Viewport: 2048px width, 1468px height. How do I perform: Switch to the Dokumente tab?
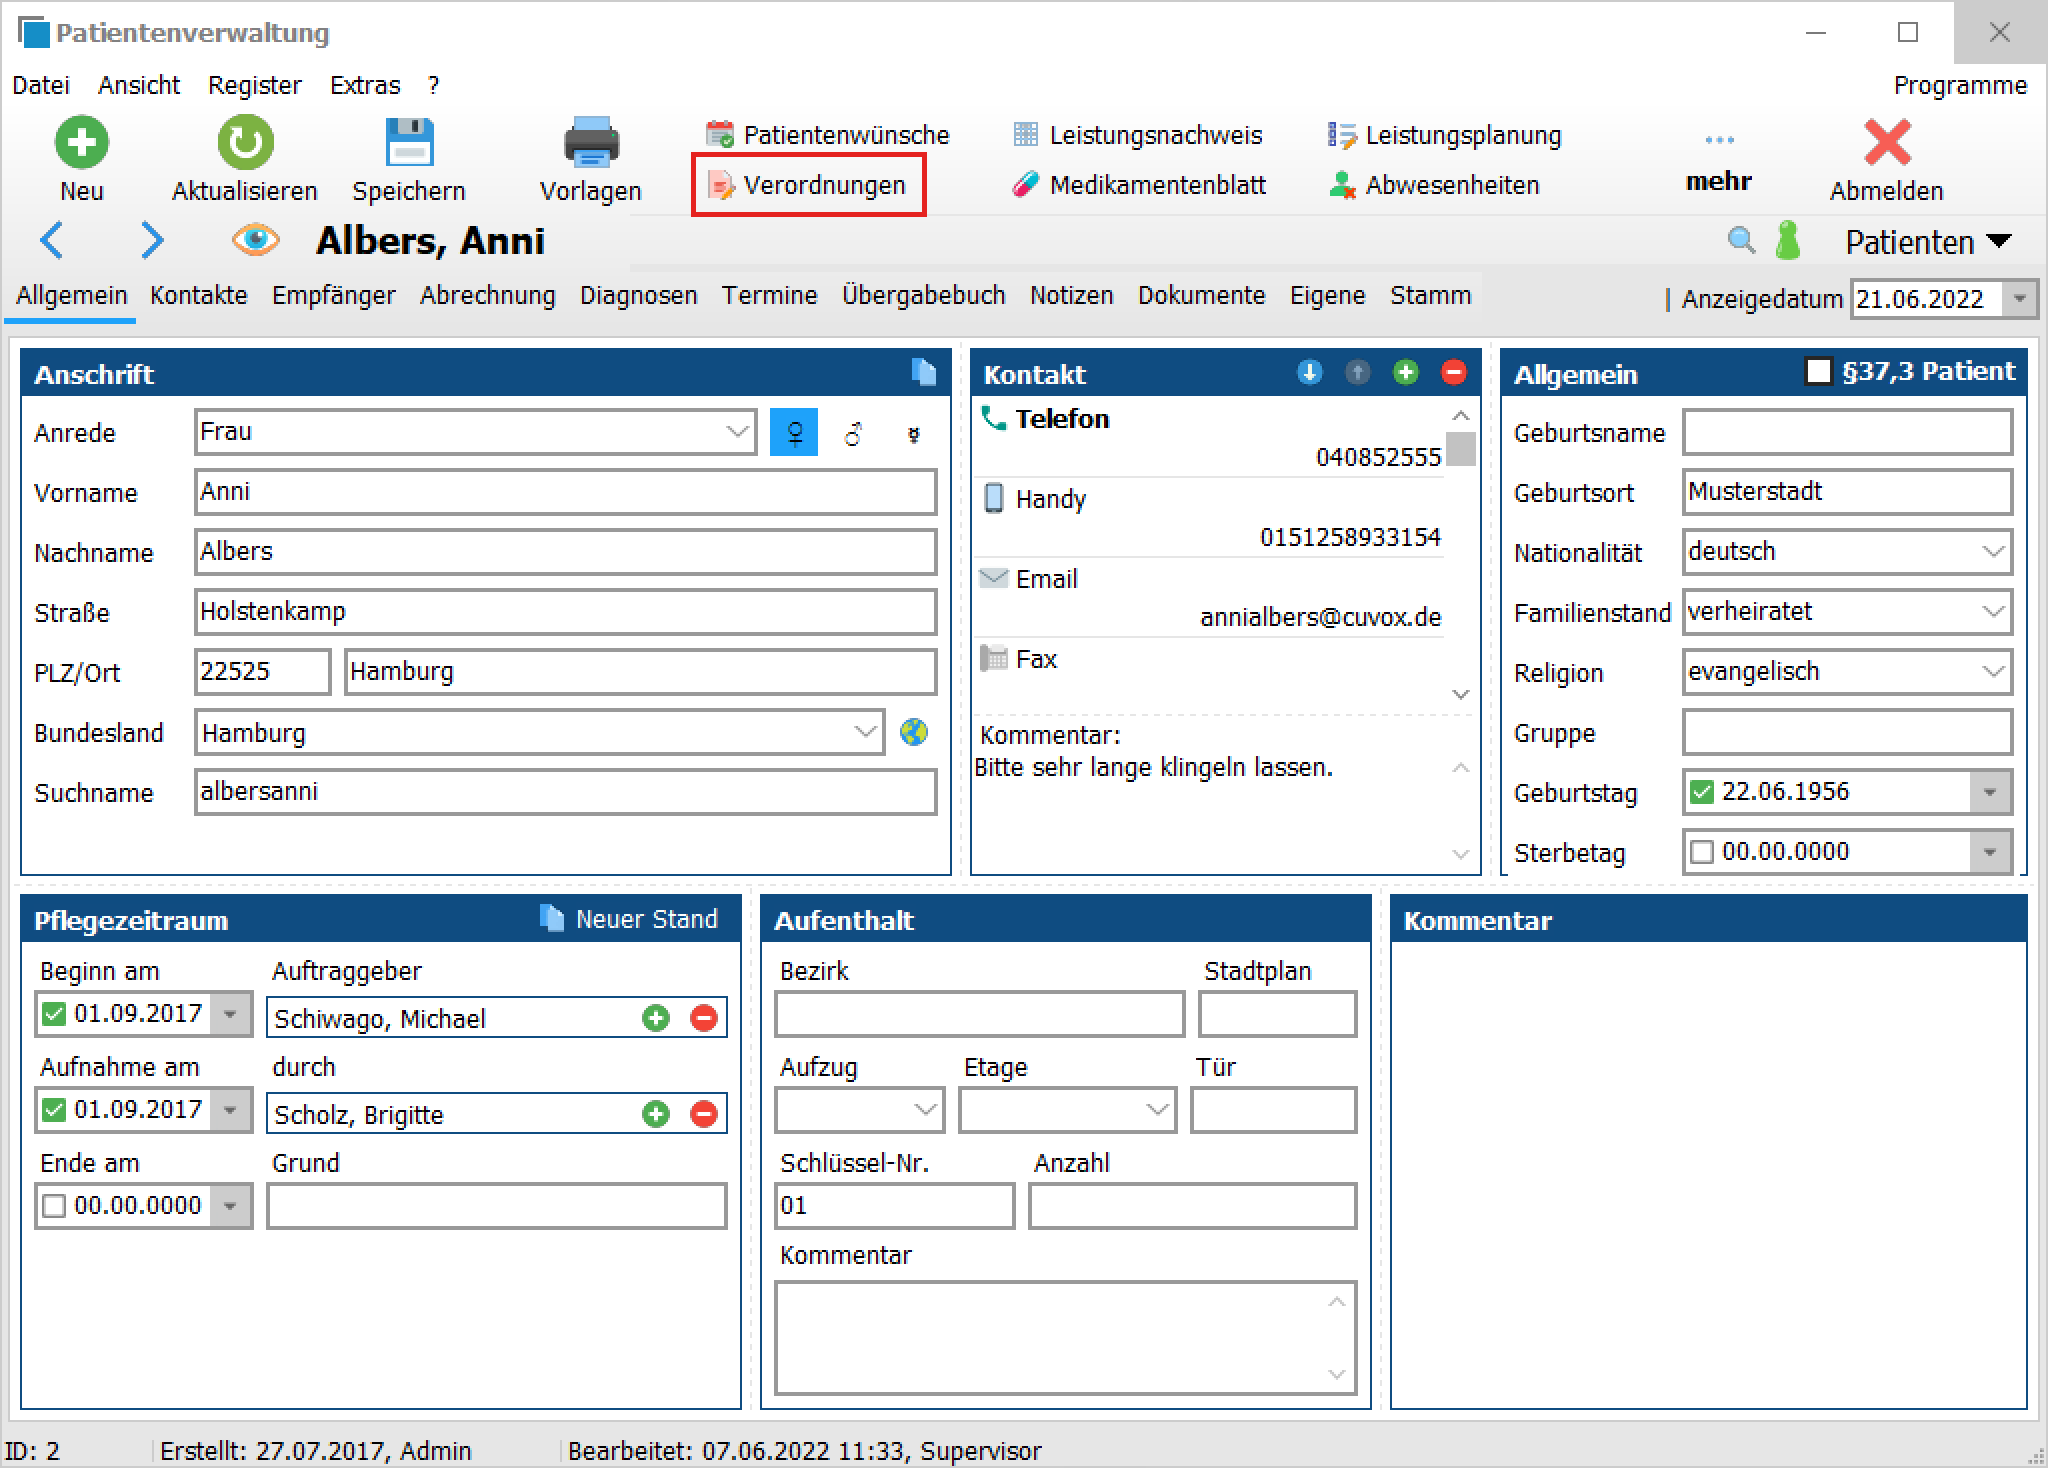(x=1201, y=295)
